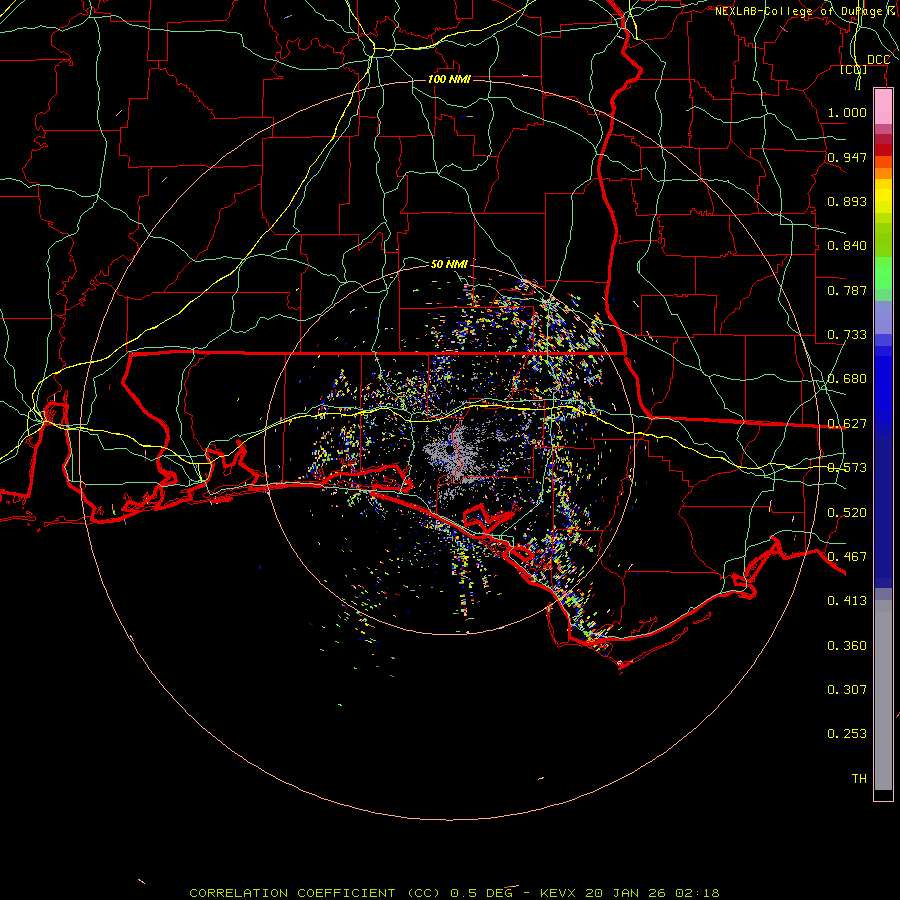Click the 0.947 color scale label
The width and height of the screenshot is (900, 900).
pos(847,157)
